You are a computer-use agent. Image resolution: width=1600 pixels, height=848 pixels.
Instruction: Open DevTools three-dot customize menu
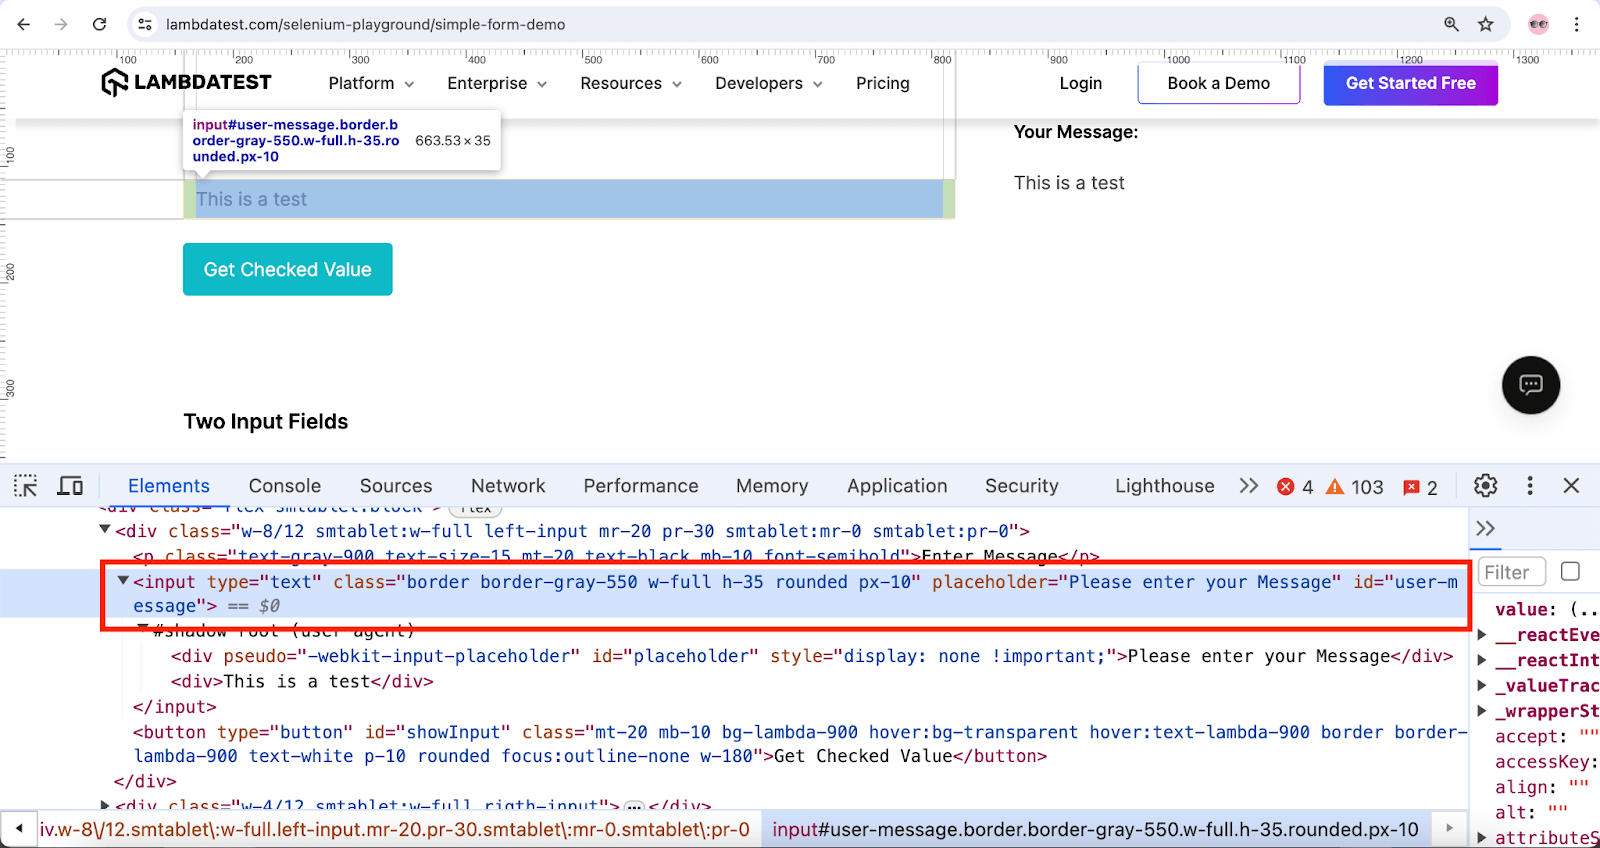point(1529,486)
